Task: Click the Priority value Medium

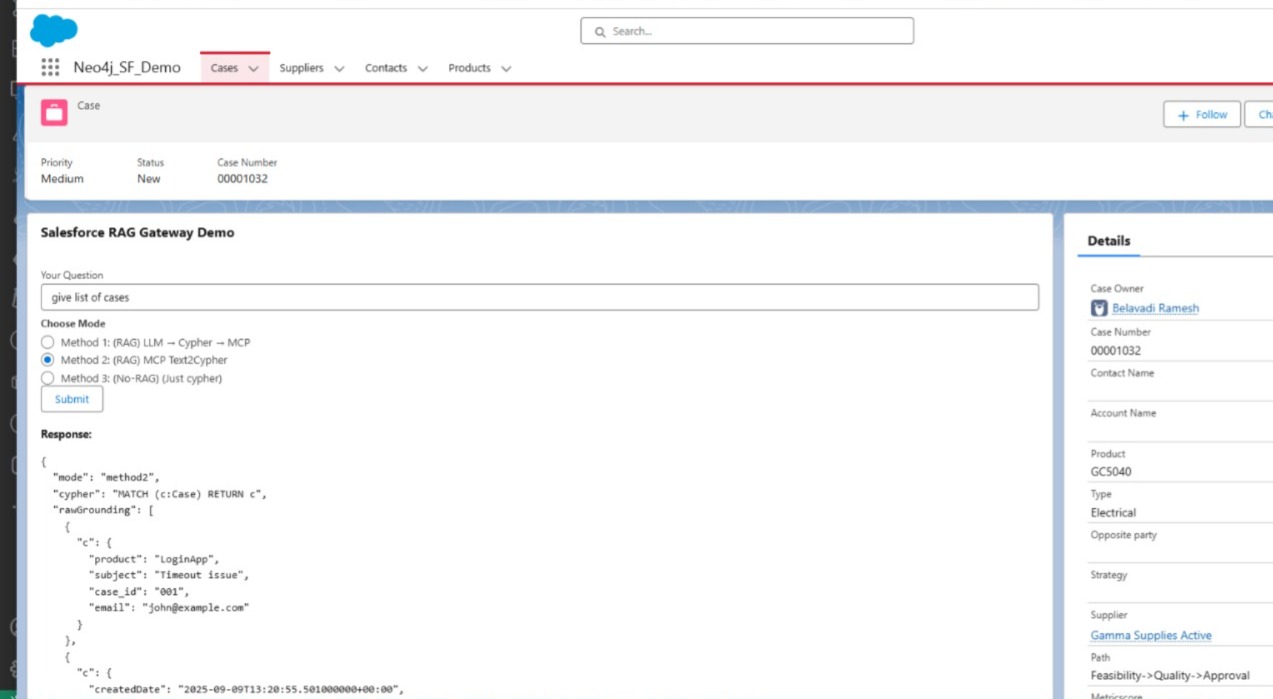Action: click(62, 179)
